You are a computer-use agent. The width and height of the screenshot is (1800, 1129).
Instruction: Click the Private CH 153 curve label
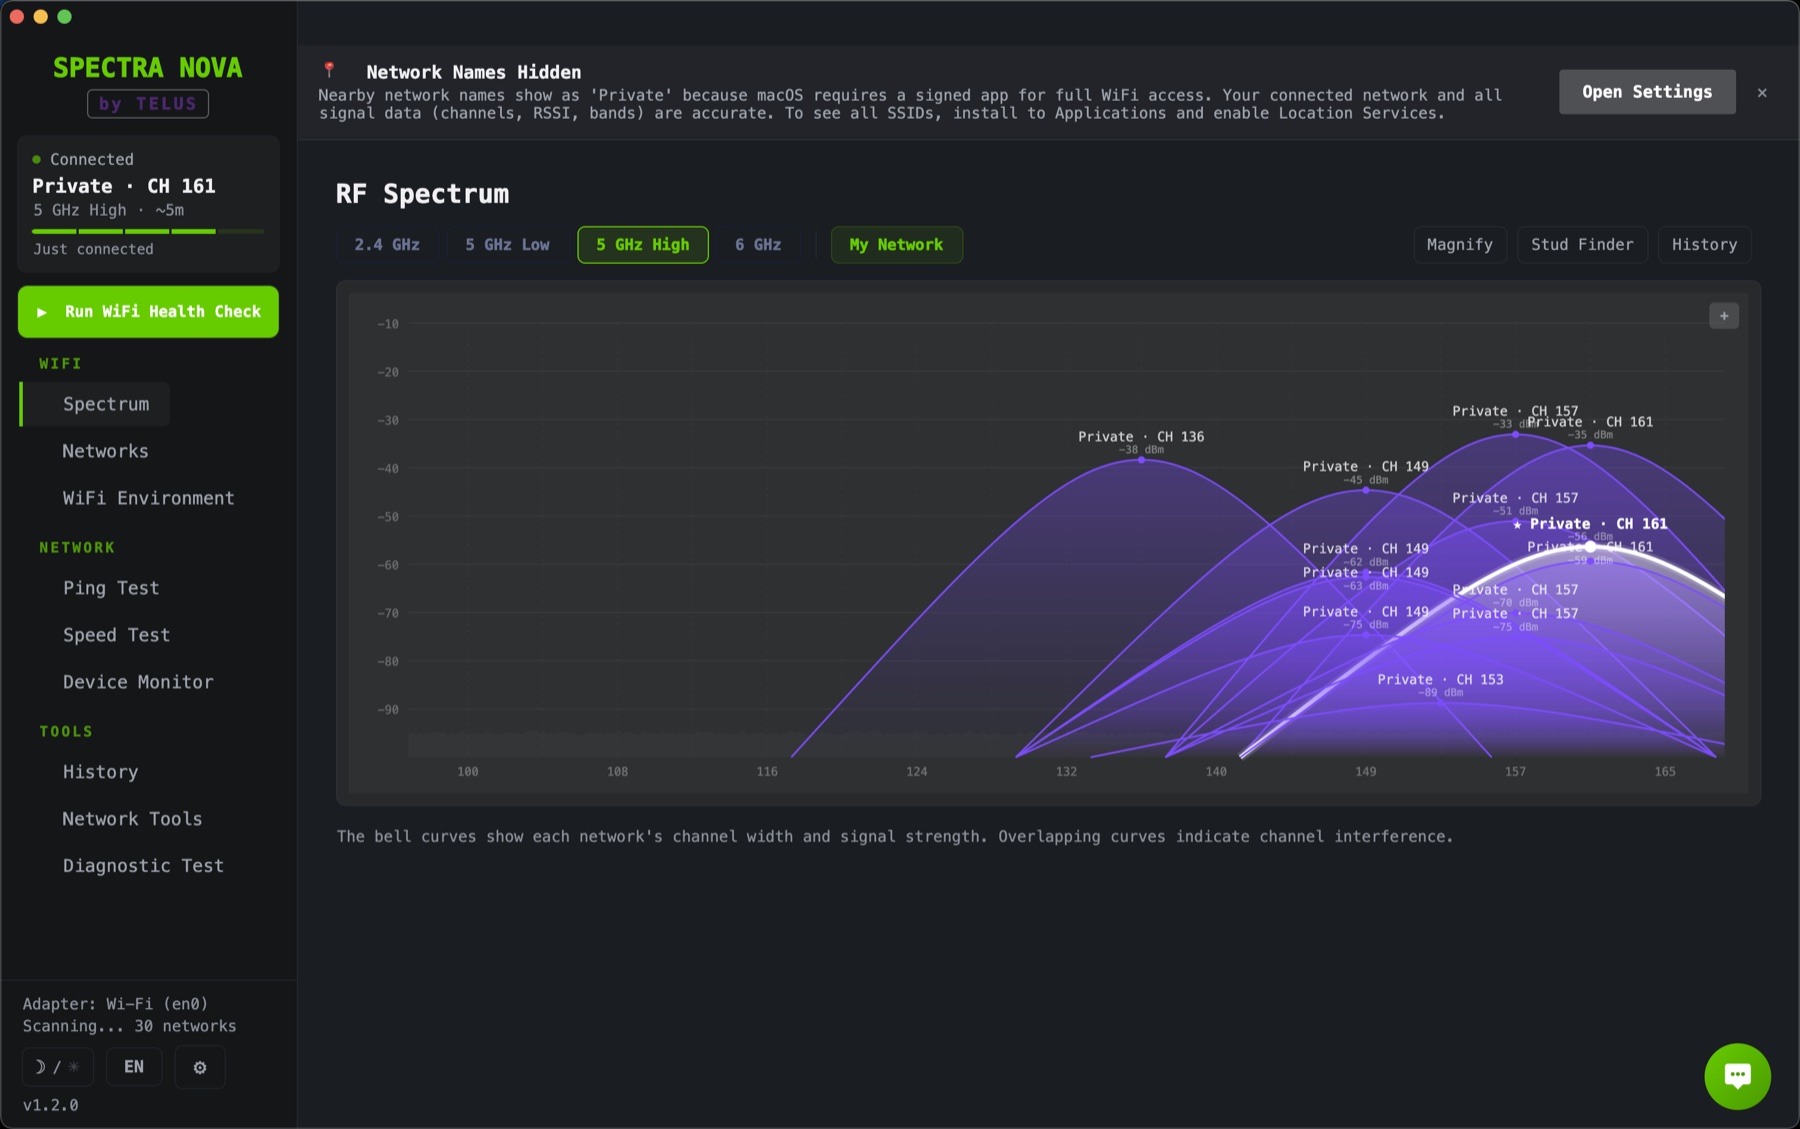pos(1440,680)
